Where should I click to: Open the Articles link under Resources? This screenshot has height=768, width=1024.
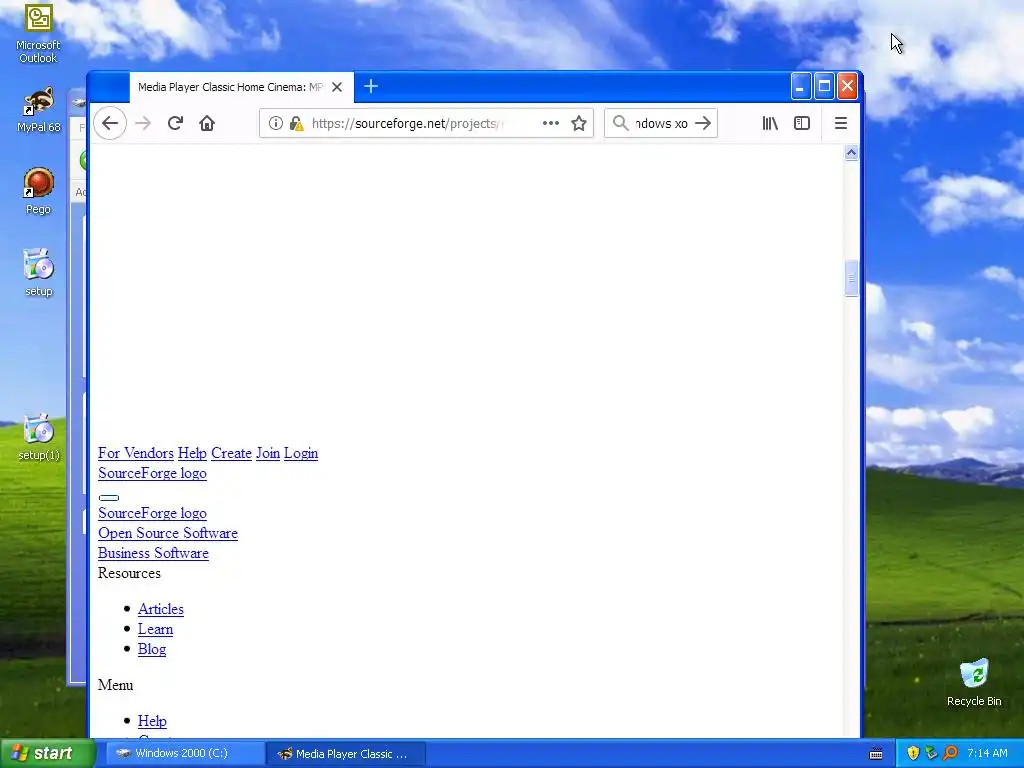point(161,609)
